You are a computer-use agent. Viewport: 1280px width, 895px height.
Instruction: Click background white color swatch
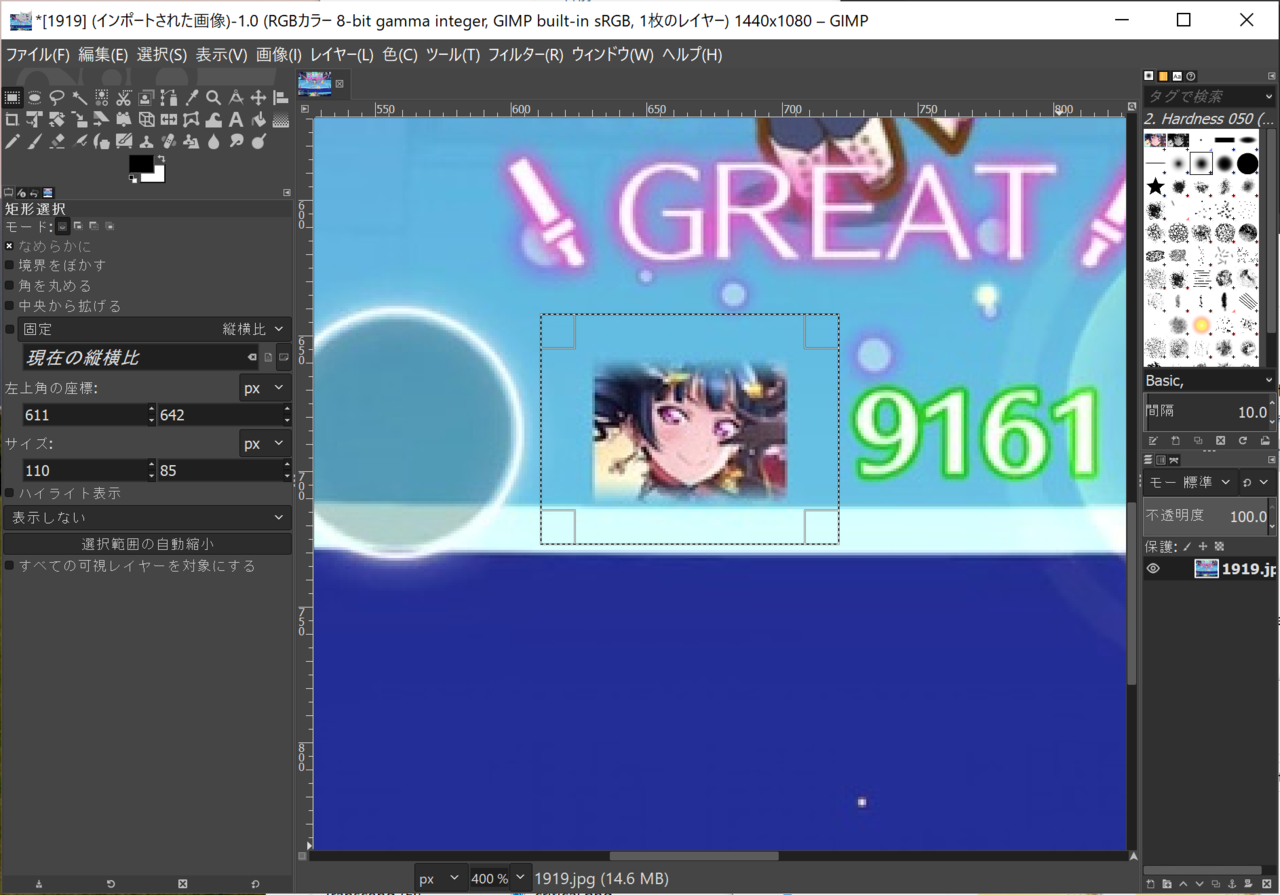[x=159, y=176]
